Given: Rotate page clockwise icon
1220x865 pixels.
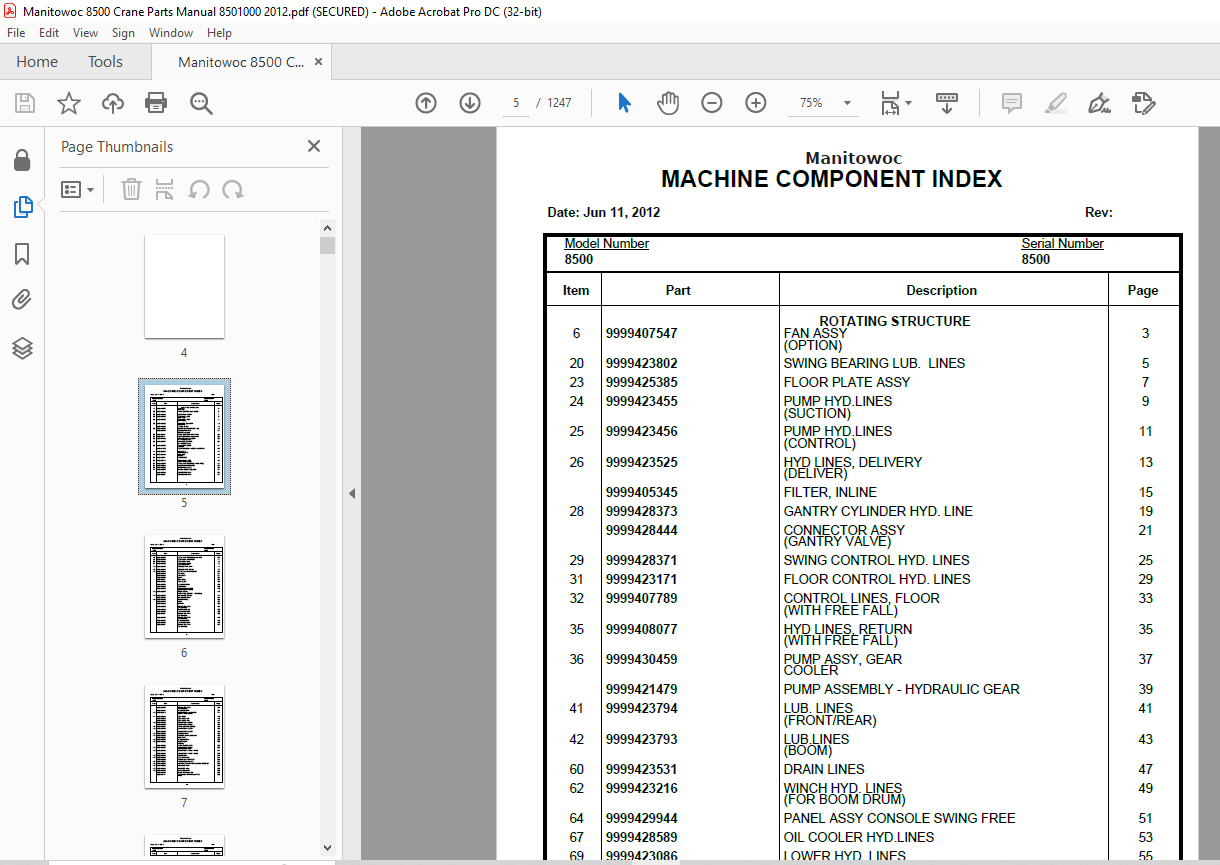Looking at the screenshot, I should tap(233, 189).
